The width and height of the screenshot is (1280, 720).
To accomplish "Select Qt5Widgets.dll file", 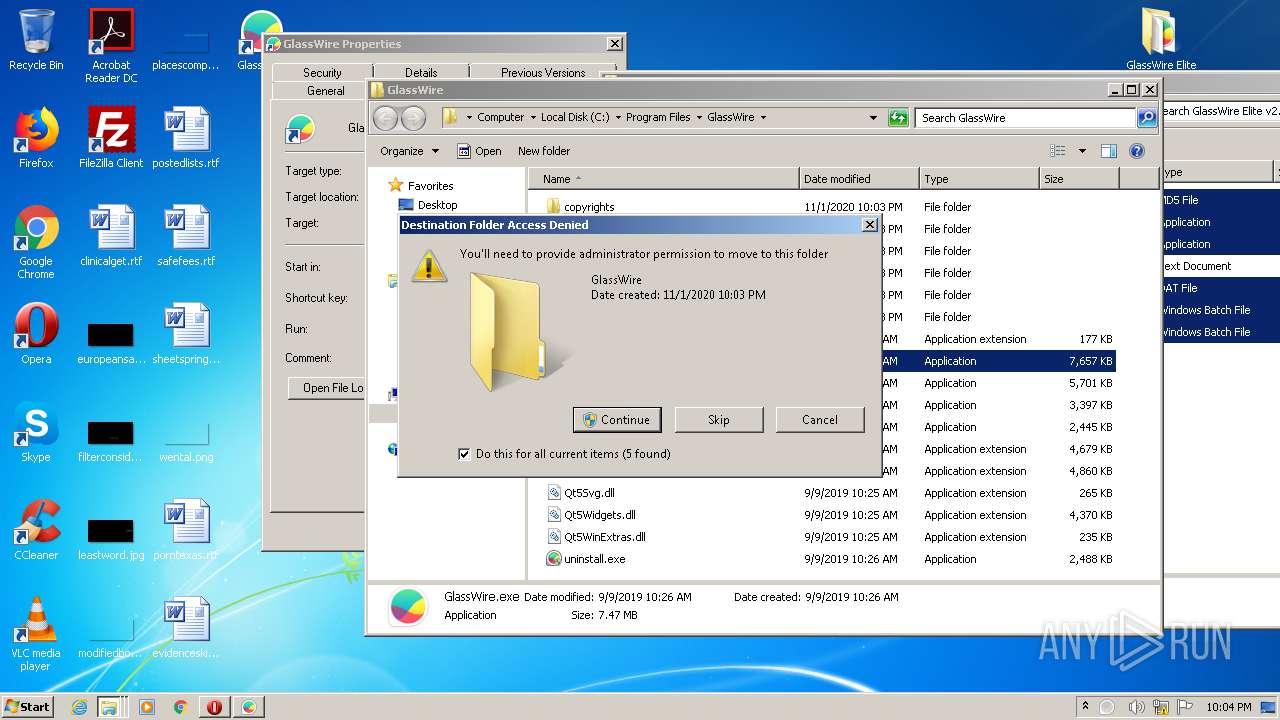I will 830,515.
